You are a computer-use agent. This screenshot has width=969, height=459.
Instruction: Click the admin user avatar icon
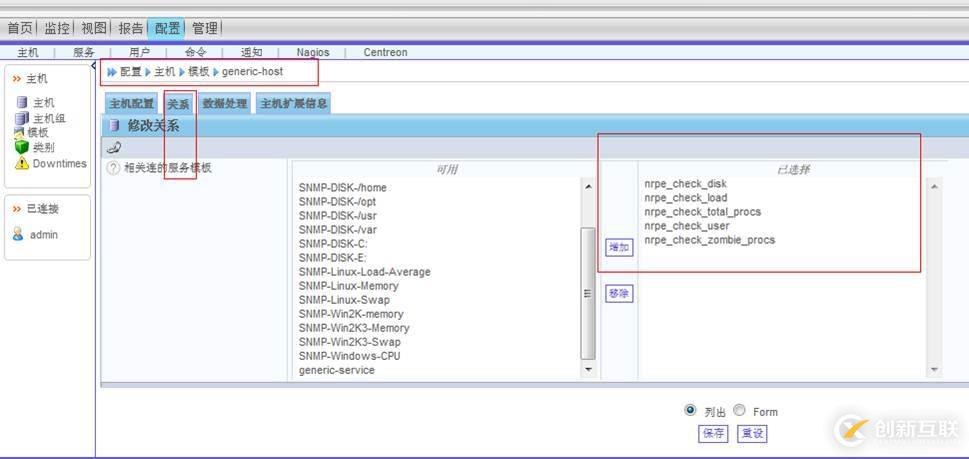pos(18,234)
